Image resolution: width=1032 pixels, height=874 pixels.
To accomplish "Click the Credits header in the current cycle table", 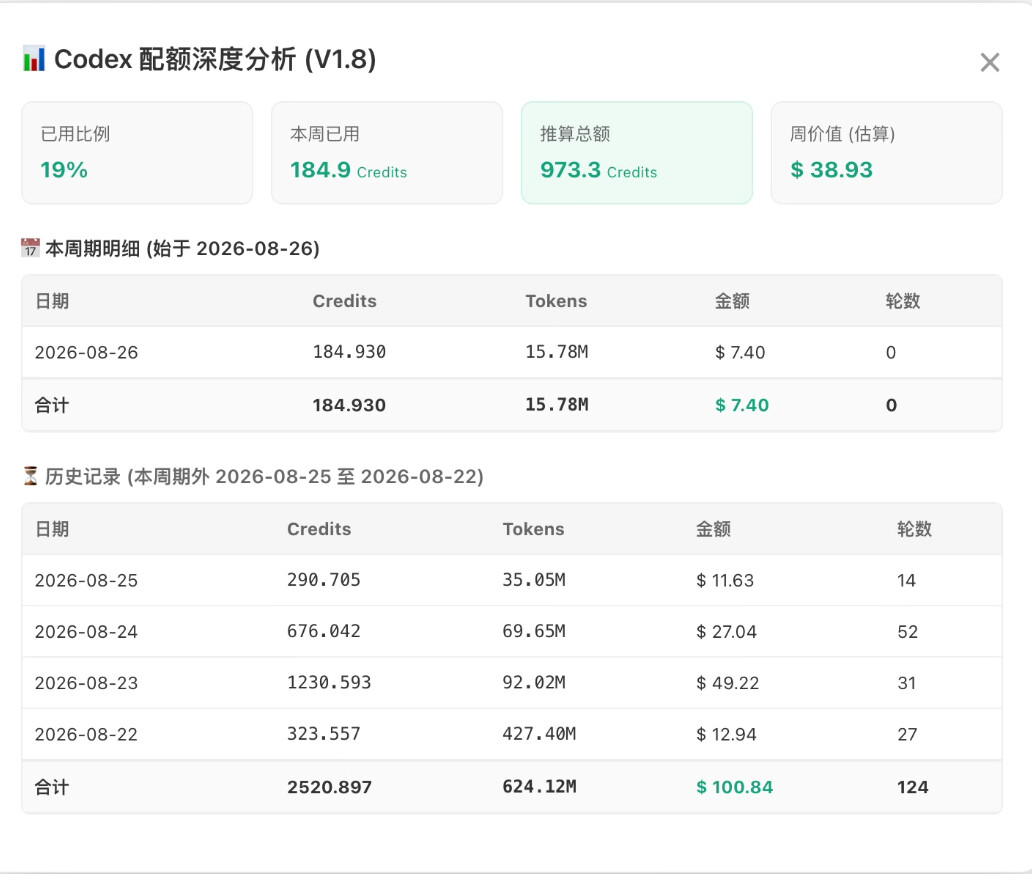I will pyautogui.click(x=344, y=301).
